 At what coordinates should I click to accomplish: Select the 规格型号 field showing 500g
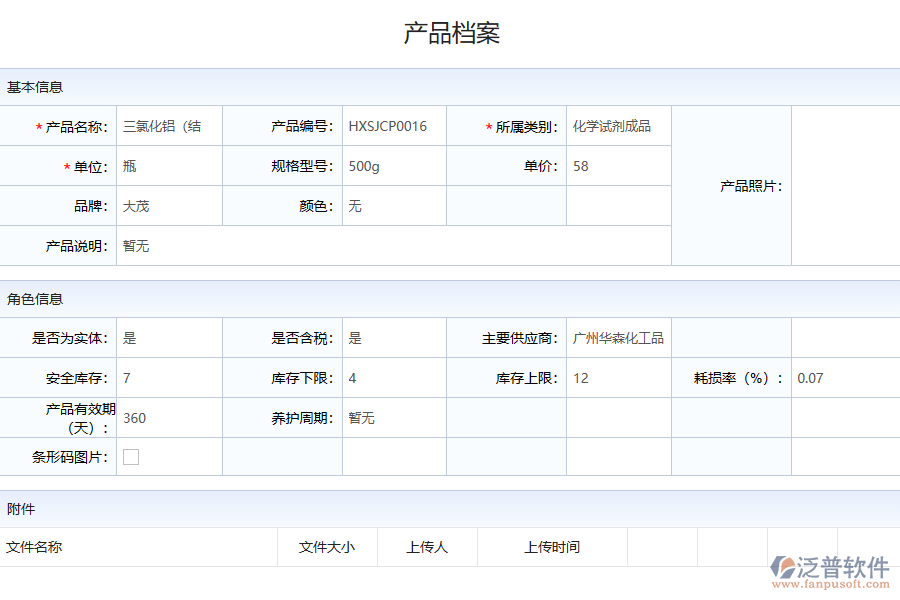click(393, 166)
